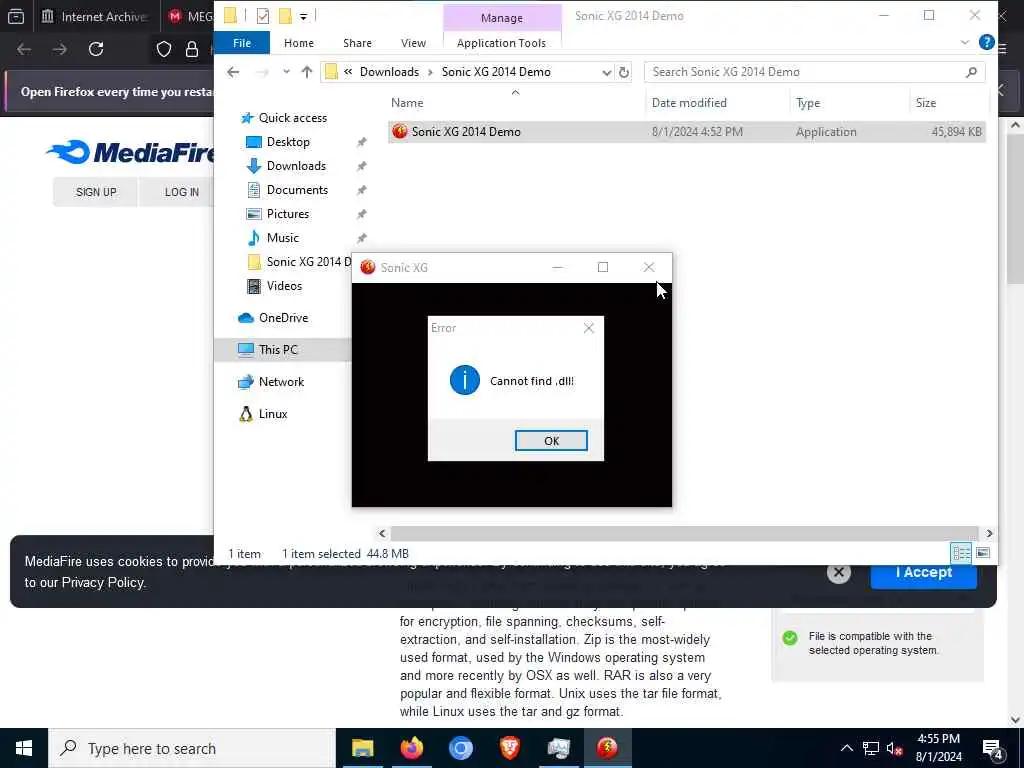Screen dimensions: 1024x768
Task: Click I Accept on MediaFire cookie banner
Action: (x=923, y=572)
